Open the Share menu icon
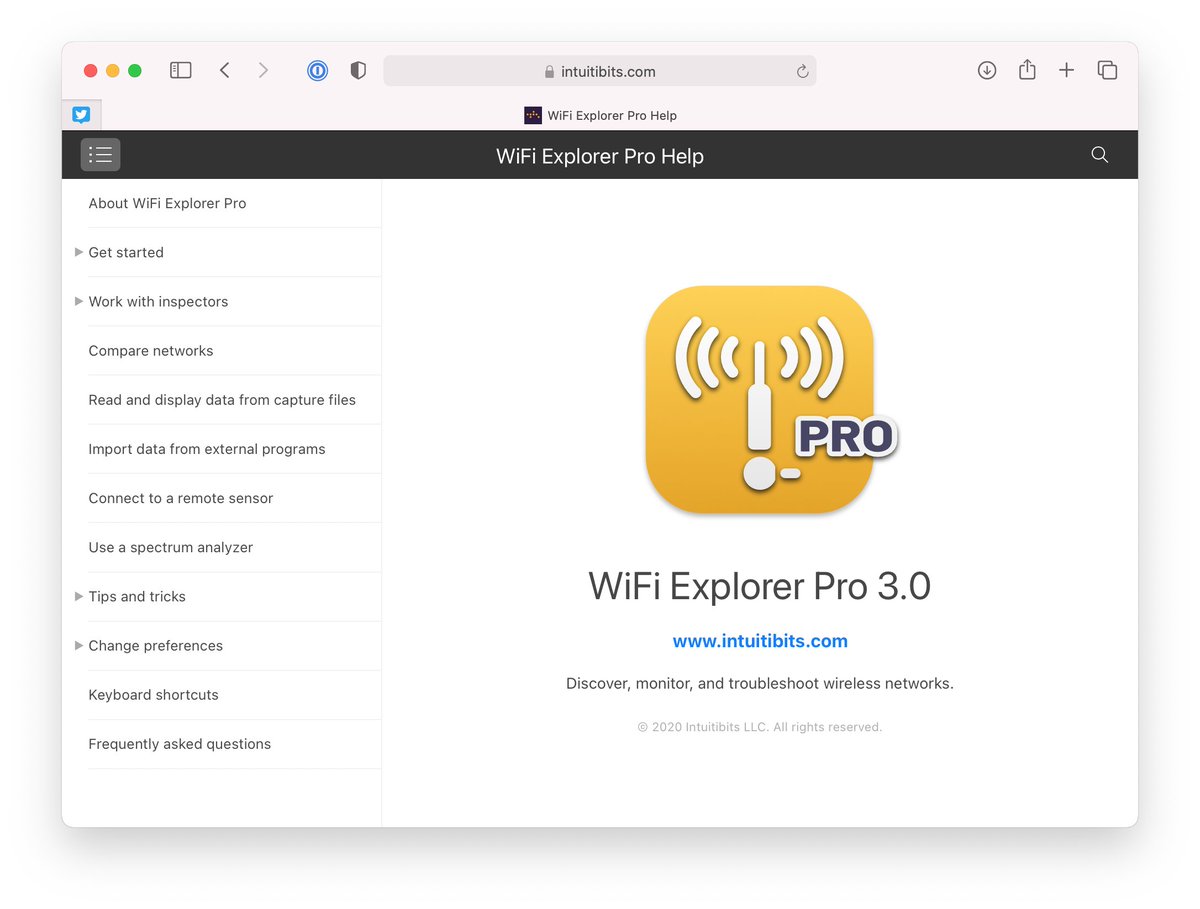The image size is (1200, 909). tap(1027, 69)
